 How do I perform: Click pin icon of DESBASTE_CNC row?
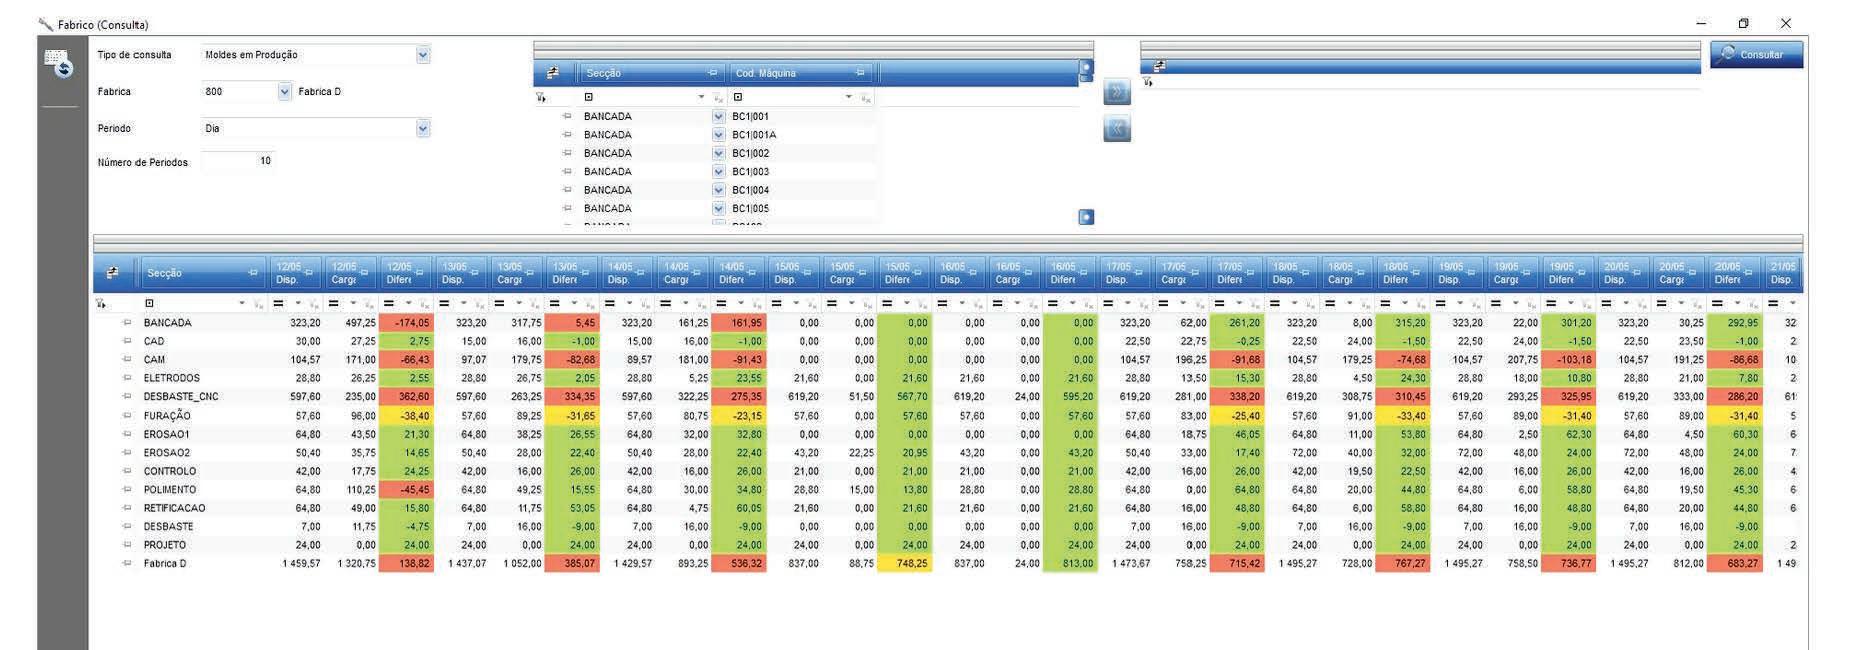pos(127,396)
